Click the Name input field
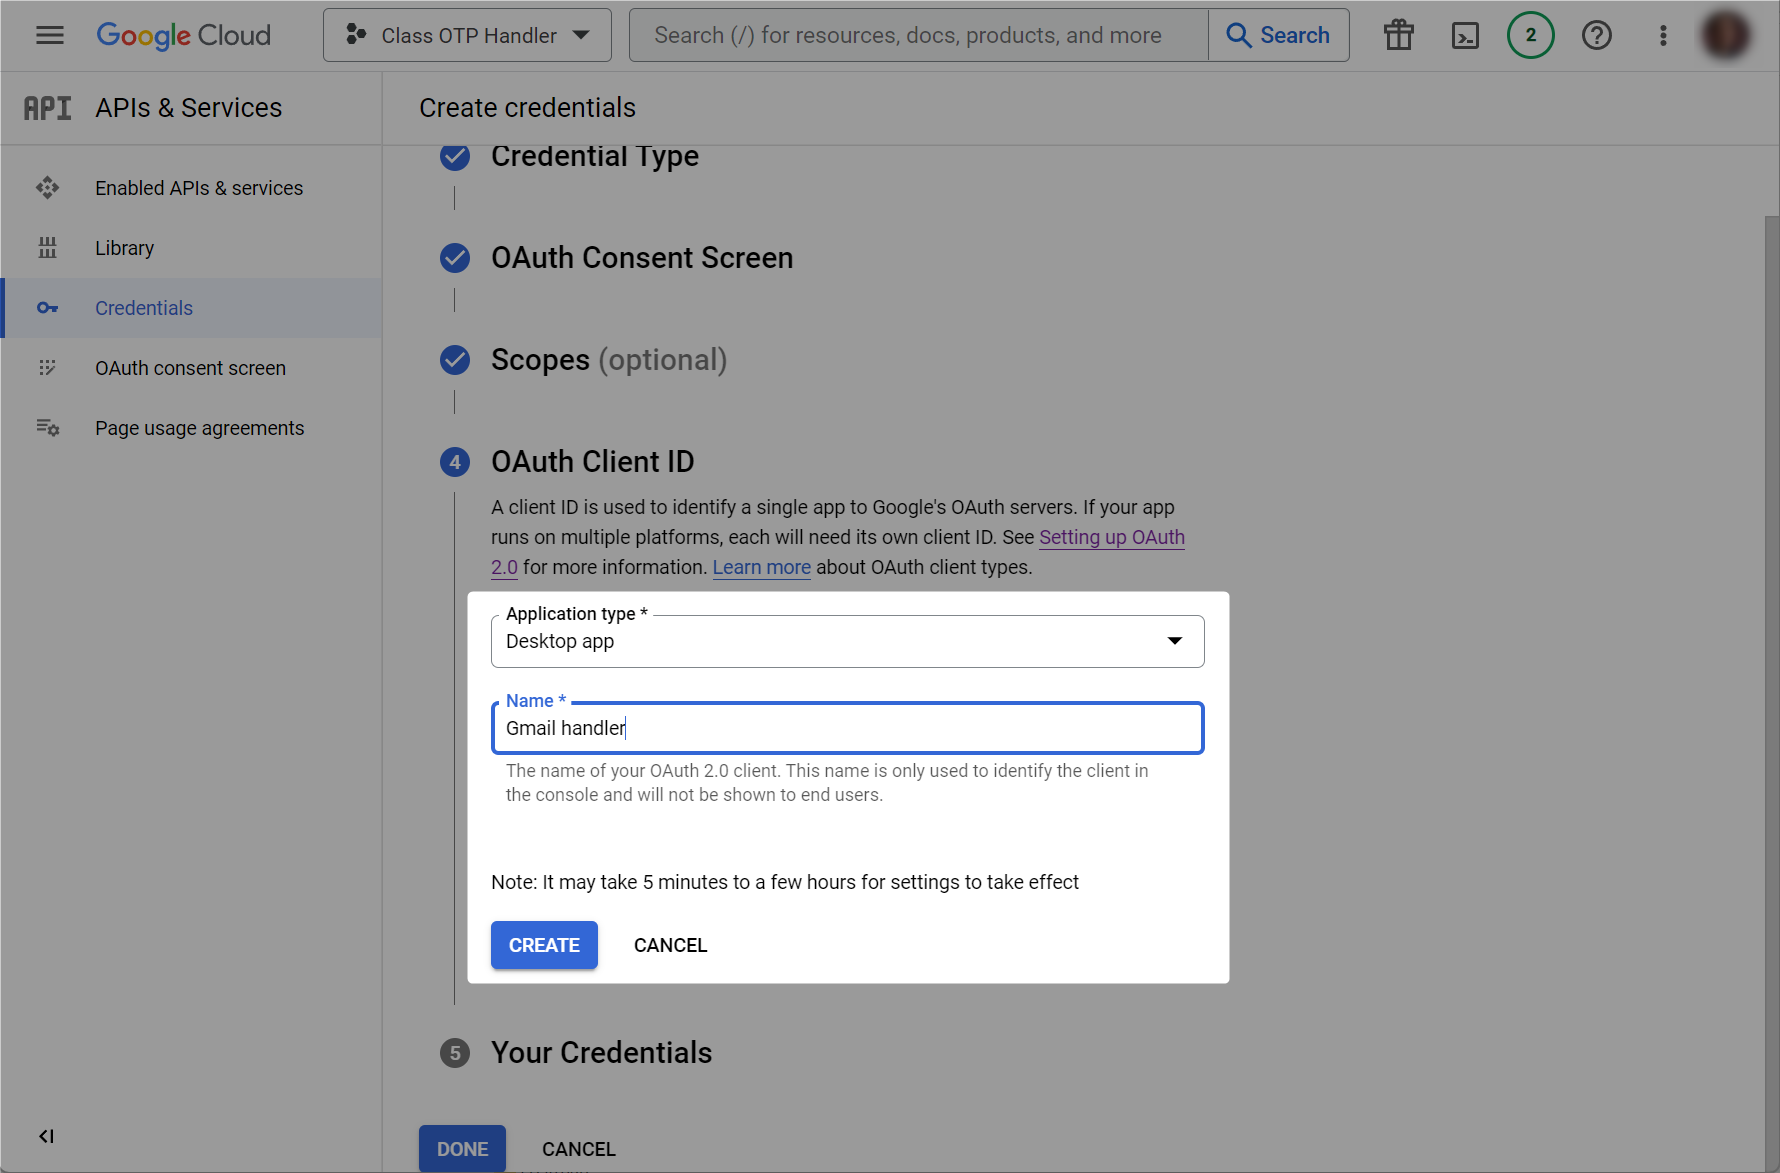1780x1173 pixels. [x=847, y=728]
